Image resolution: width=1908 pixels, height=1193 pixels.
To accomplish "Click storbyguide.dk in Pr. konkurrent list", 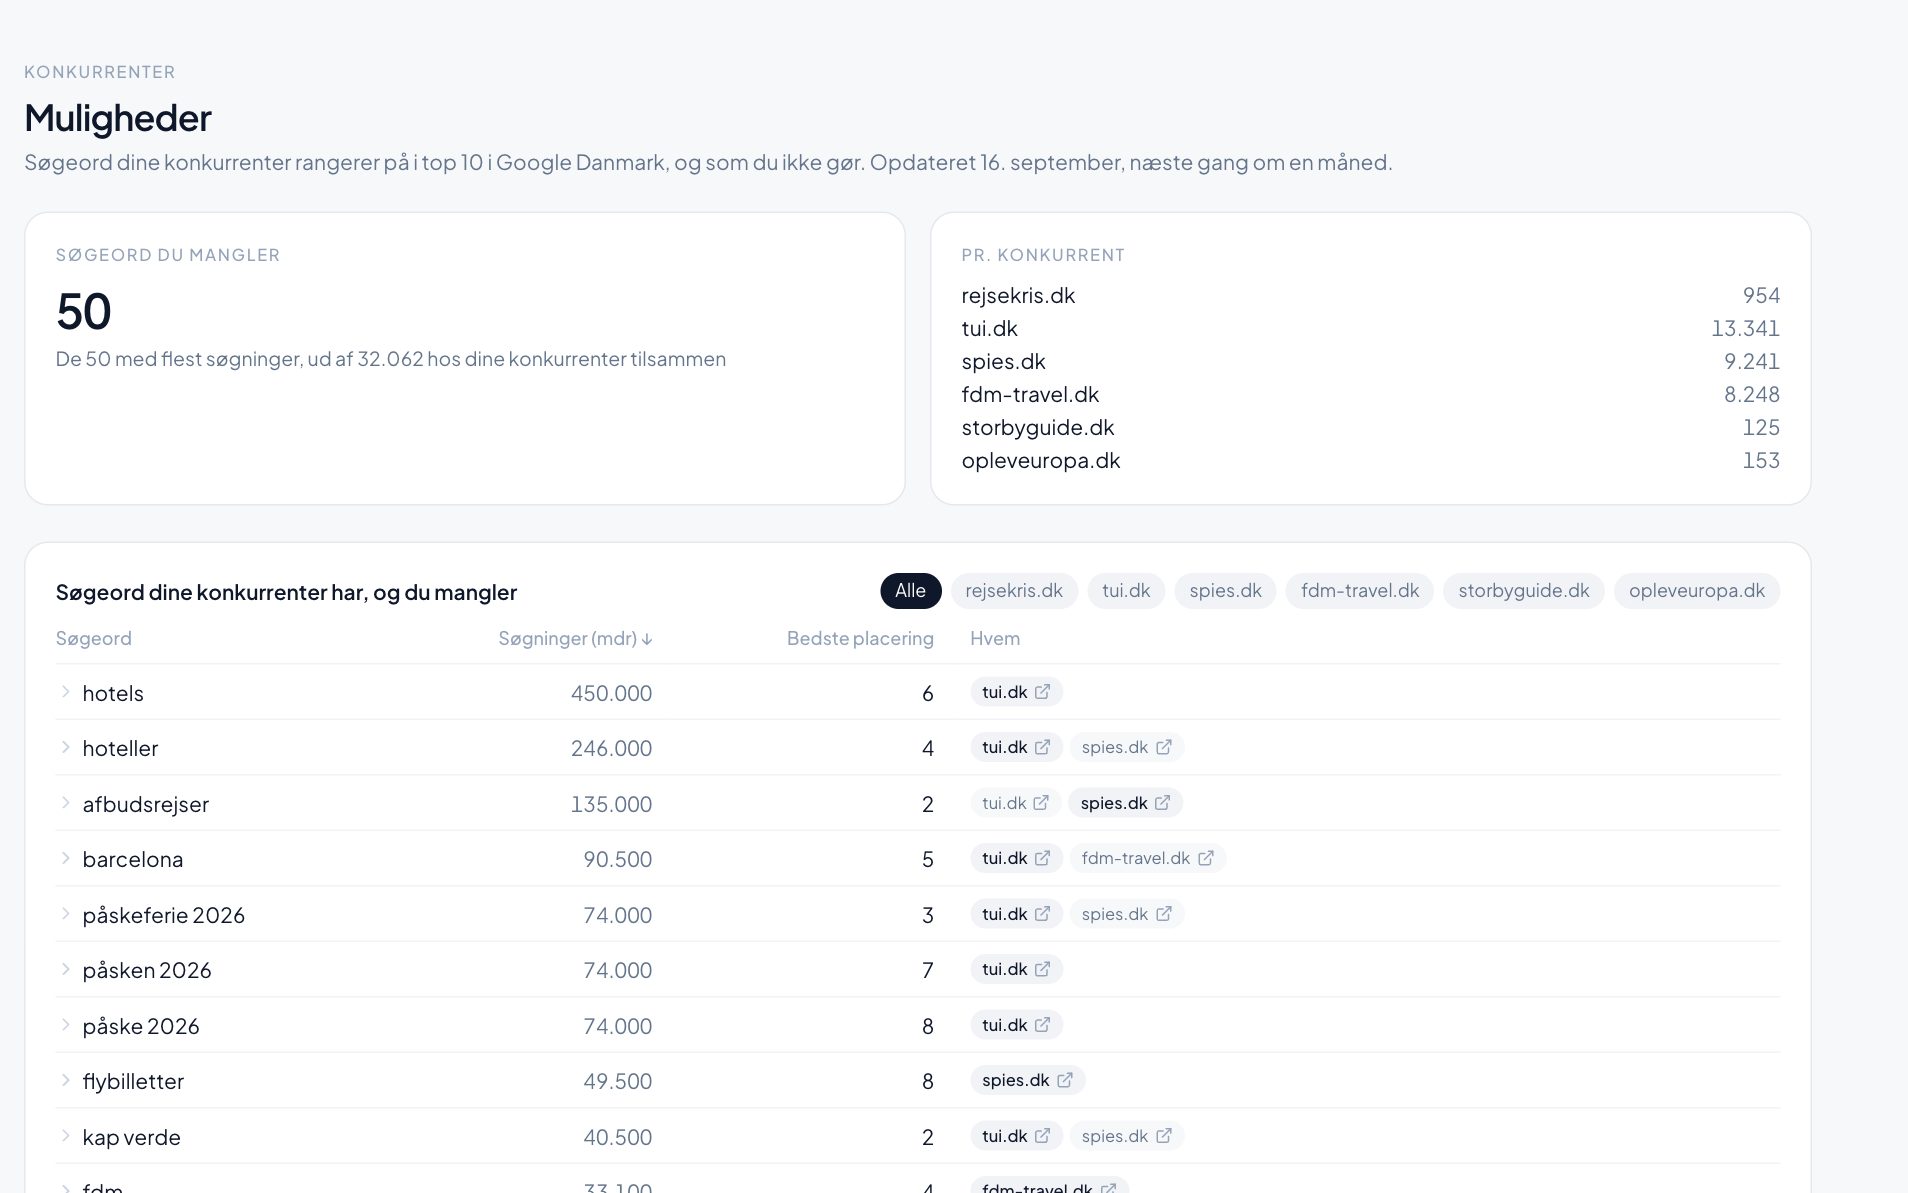I will click(1038, 427).
